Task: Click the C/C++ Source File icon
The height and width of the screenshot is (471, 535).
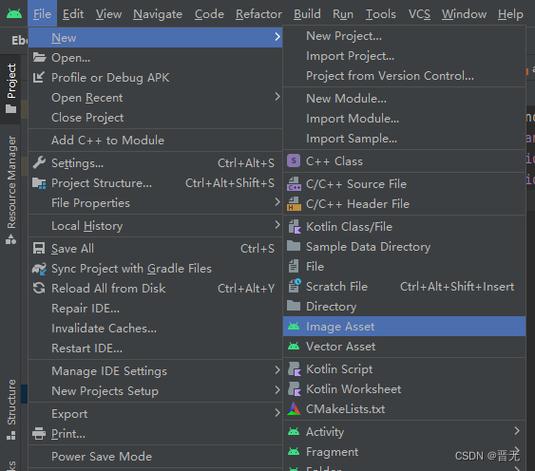Action: 294,184
